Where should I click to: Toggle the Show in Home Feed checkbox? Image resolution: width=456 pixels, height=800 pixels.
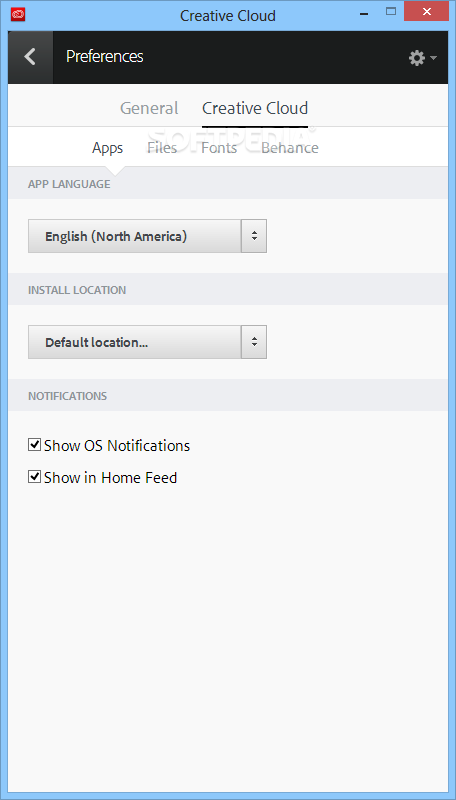pyautogui.click(x=34, y=477)
